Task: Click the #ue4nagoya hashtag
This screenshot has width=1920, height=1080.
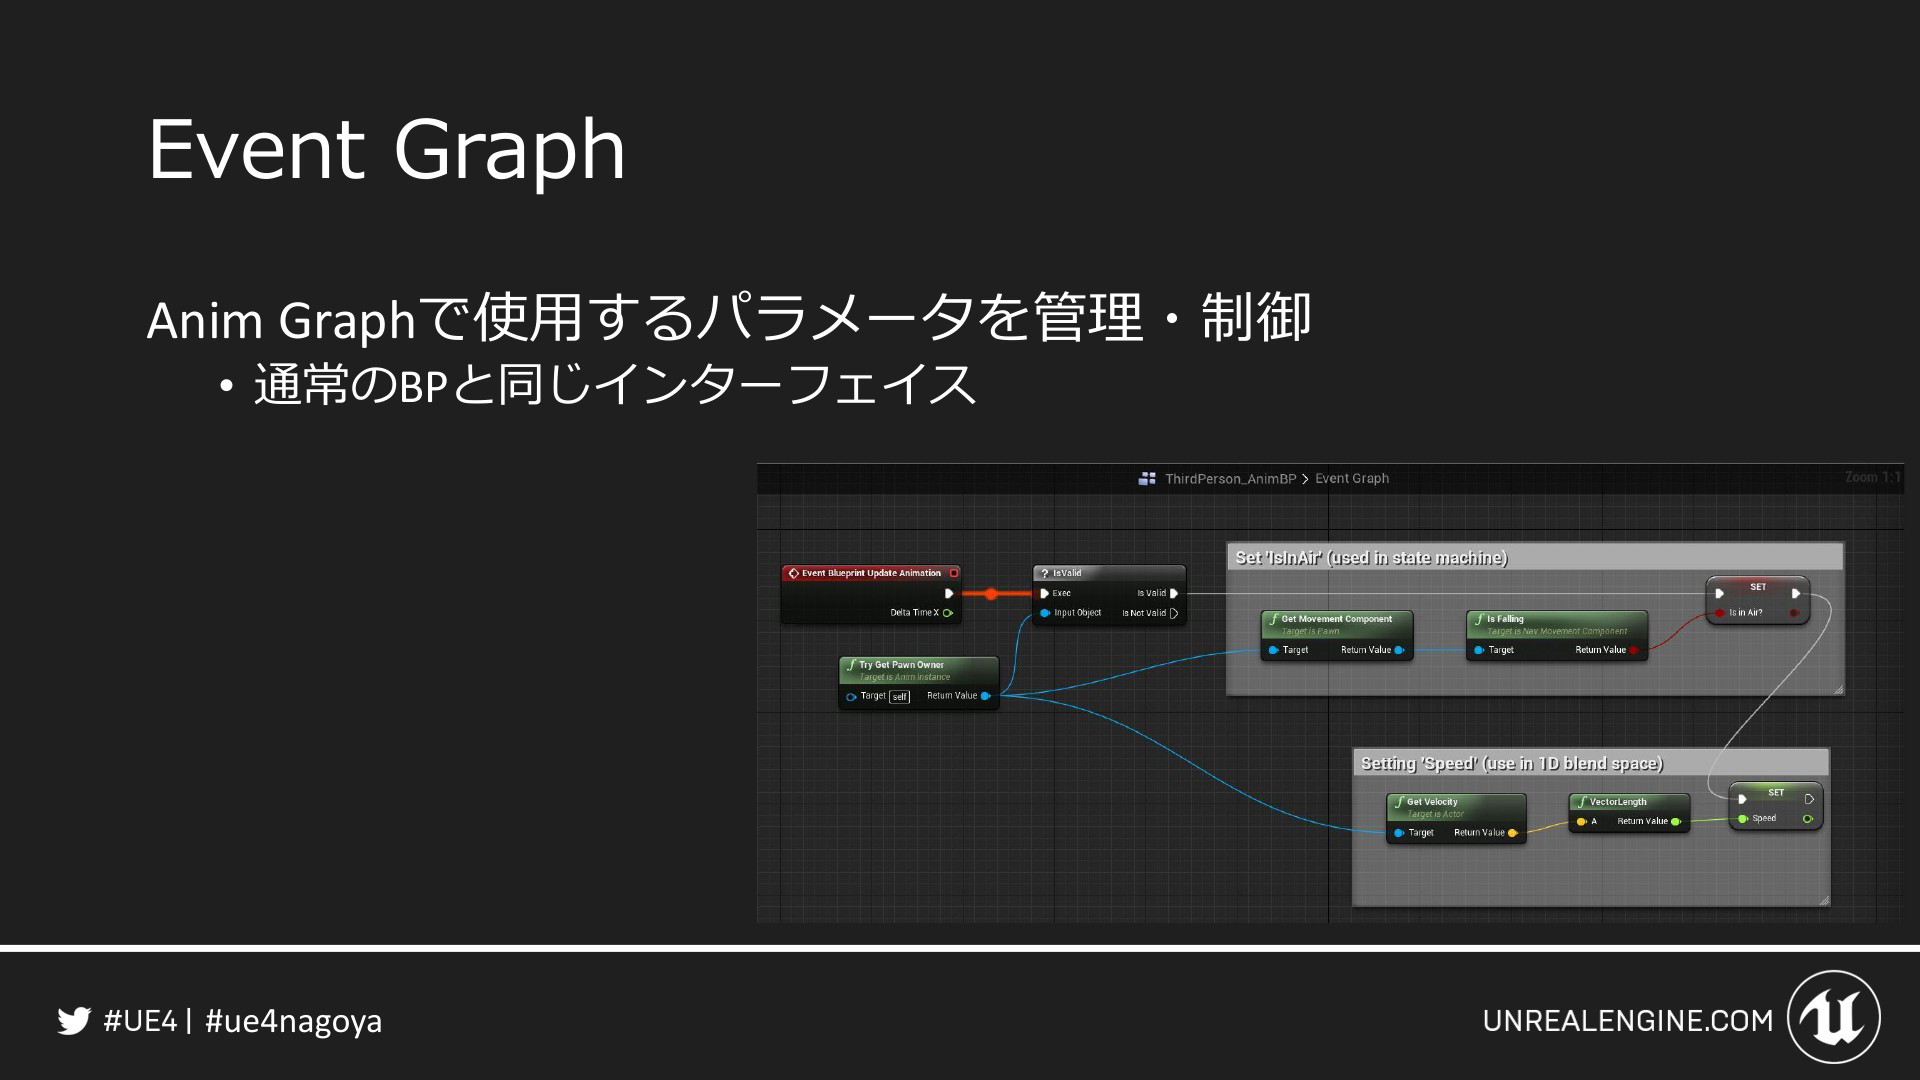Action: 293,1021
